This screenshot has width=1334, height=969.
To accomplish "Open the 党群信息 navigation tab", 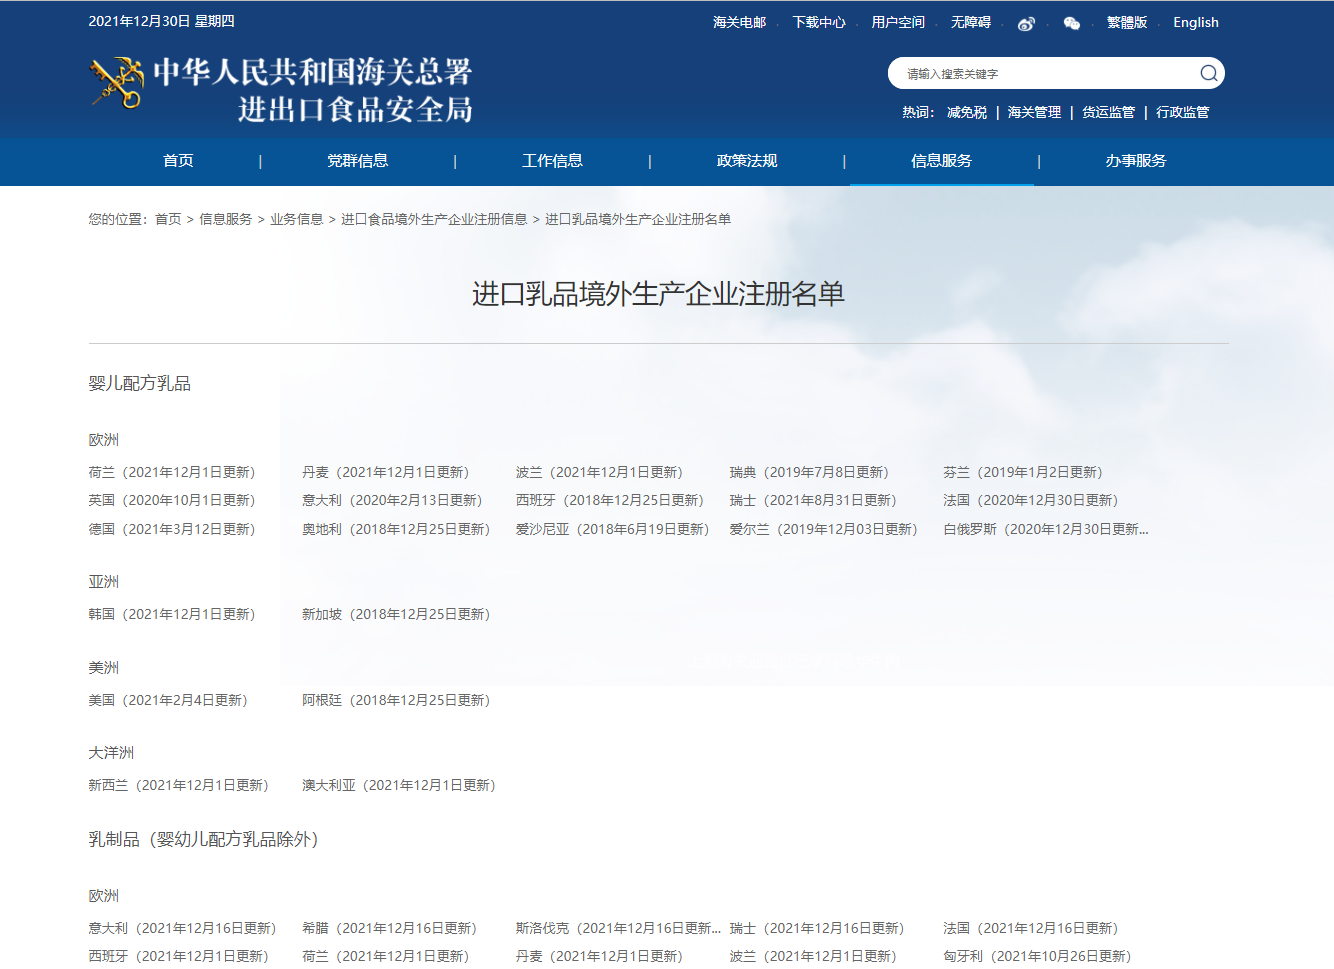I will [x=357, y=161].
